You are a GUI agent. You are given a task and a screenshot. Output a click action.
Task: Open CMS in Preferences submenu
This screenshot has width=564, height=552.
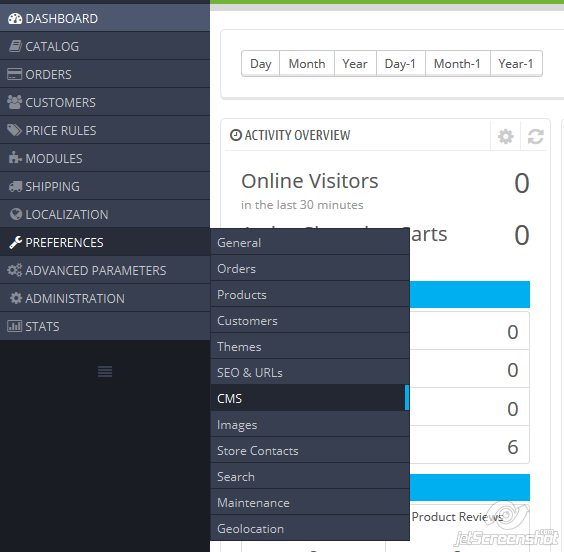(x=310, y=398)
